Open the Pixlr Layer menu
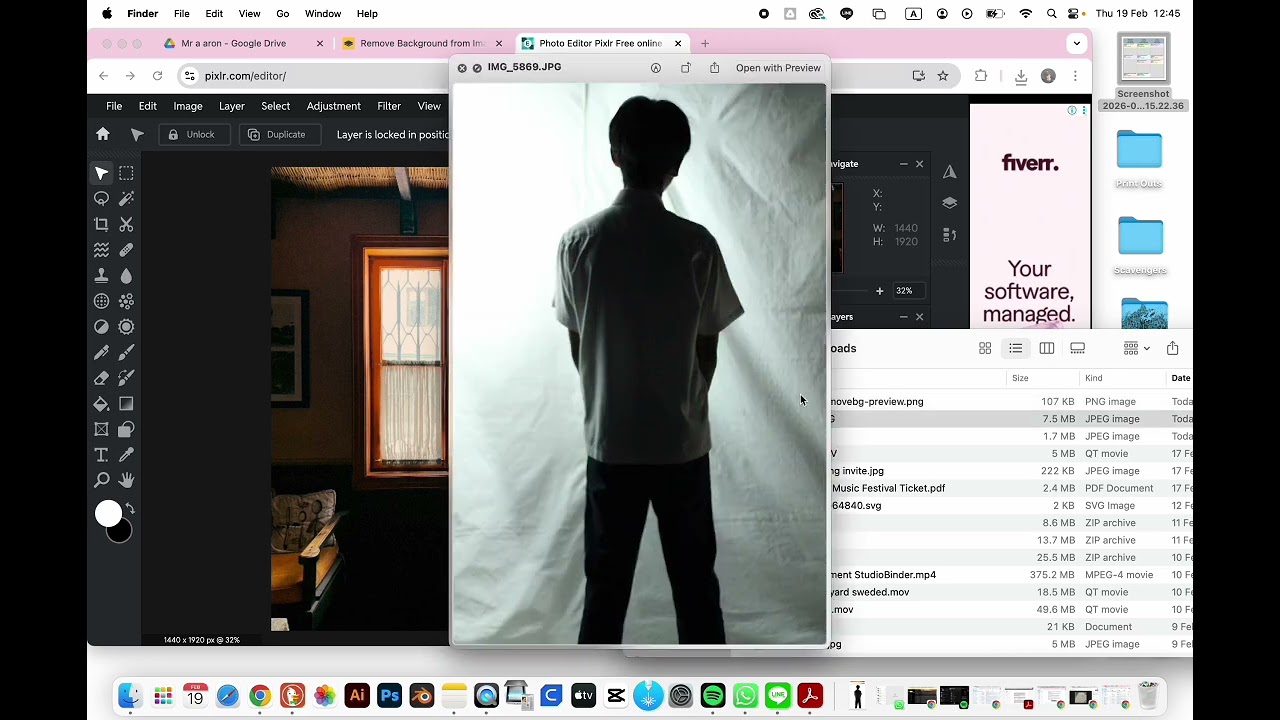The height and width of the screenshot is (720, 1280). point(231,106)
